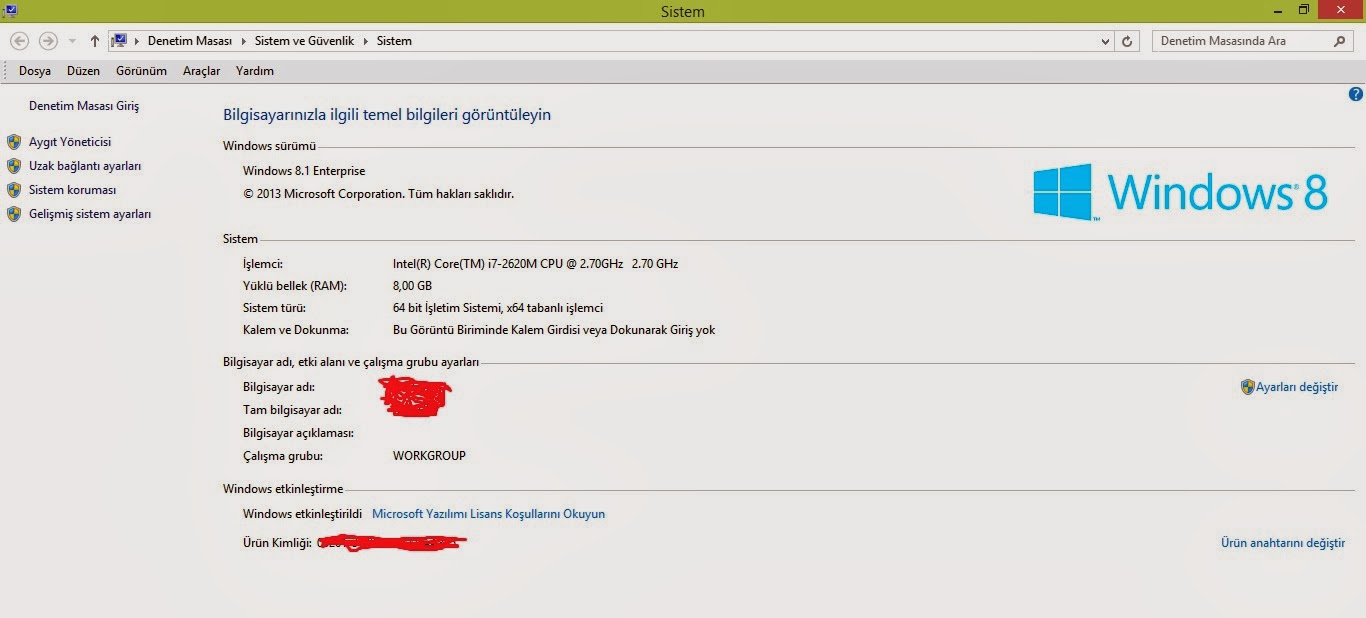Open Aygıt Yöneticisi
1366x618 pixels.
point(70,142)
